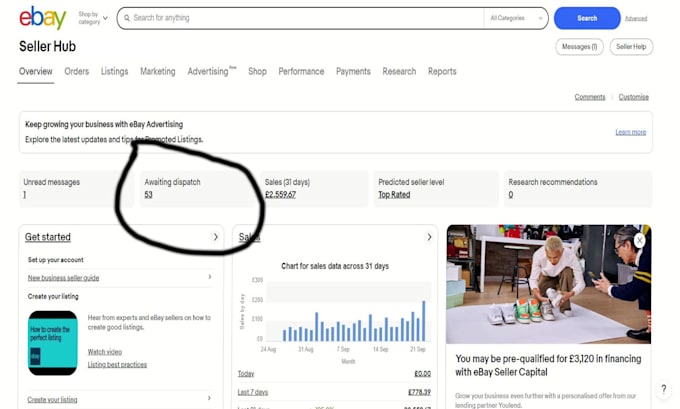Image resolution: width=680 pixels, height=409 pixels.
Task: Open the Performance tab
Action: tap(301, 71)
